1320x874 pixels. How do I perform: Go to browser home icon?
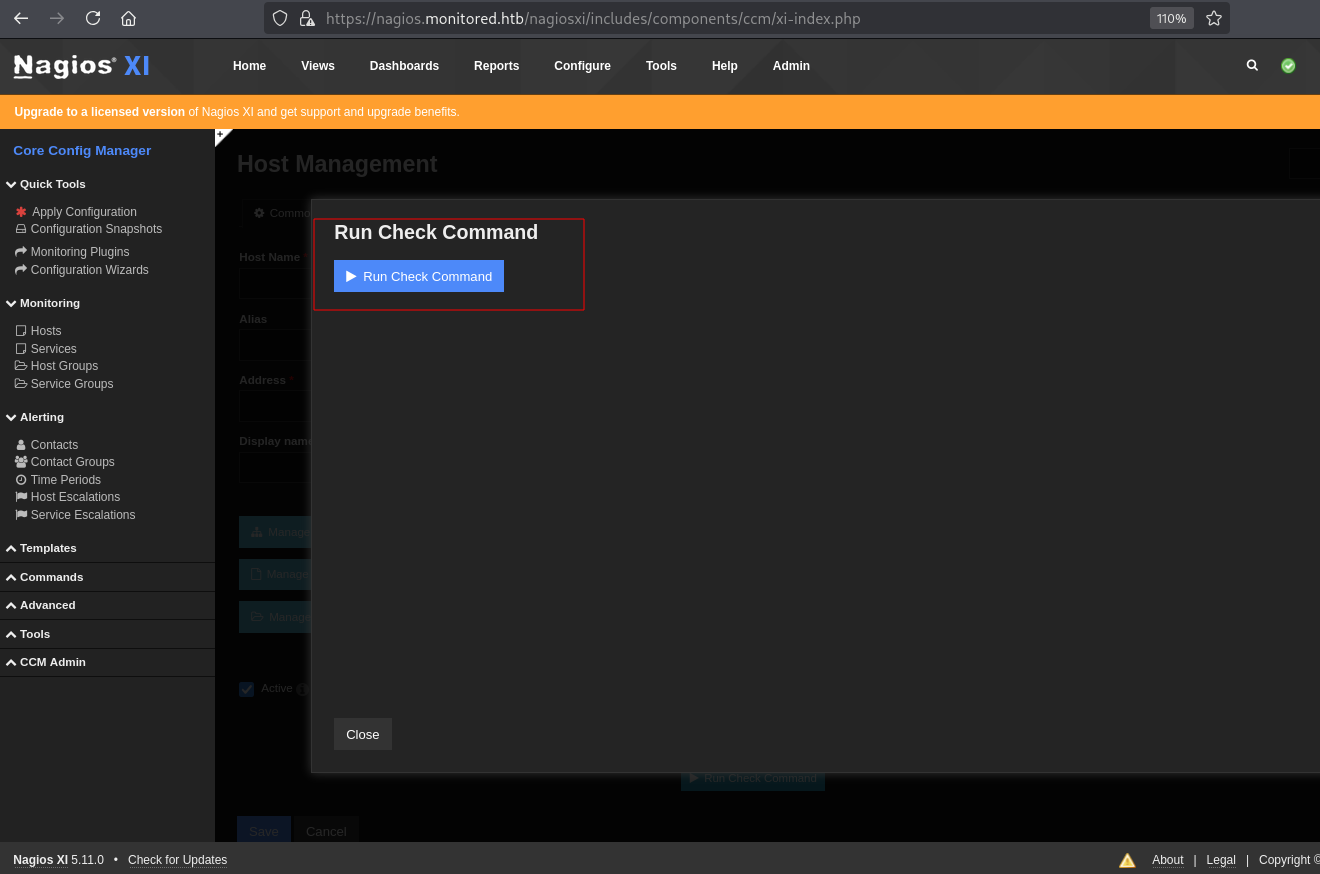click(x=128, y=18)
